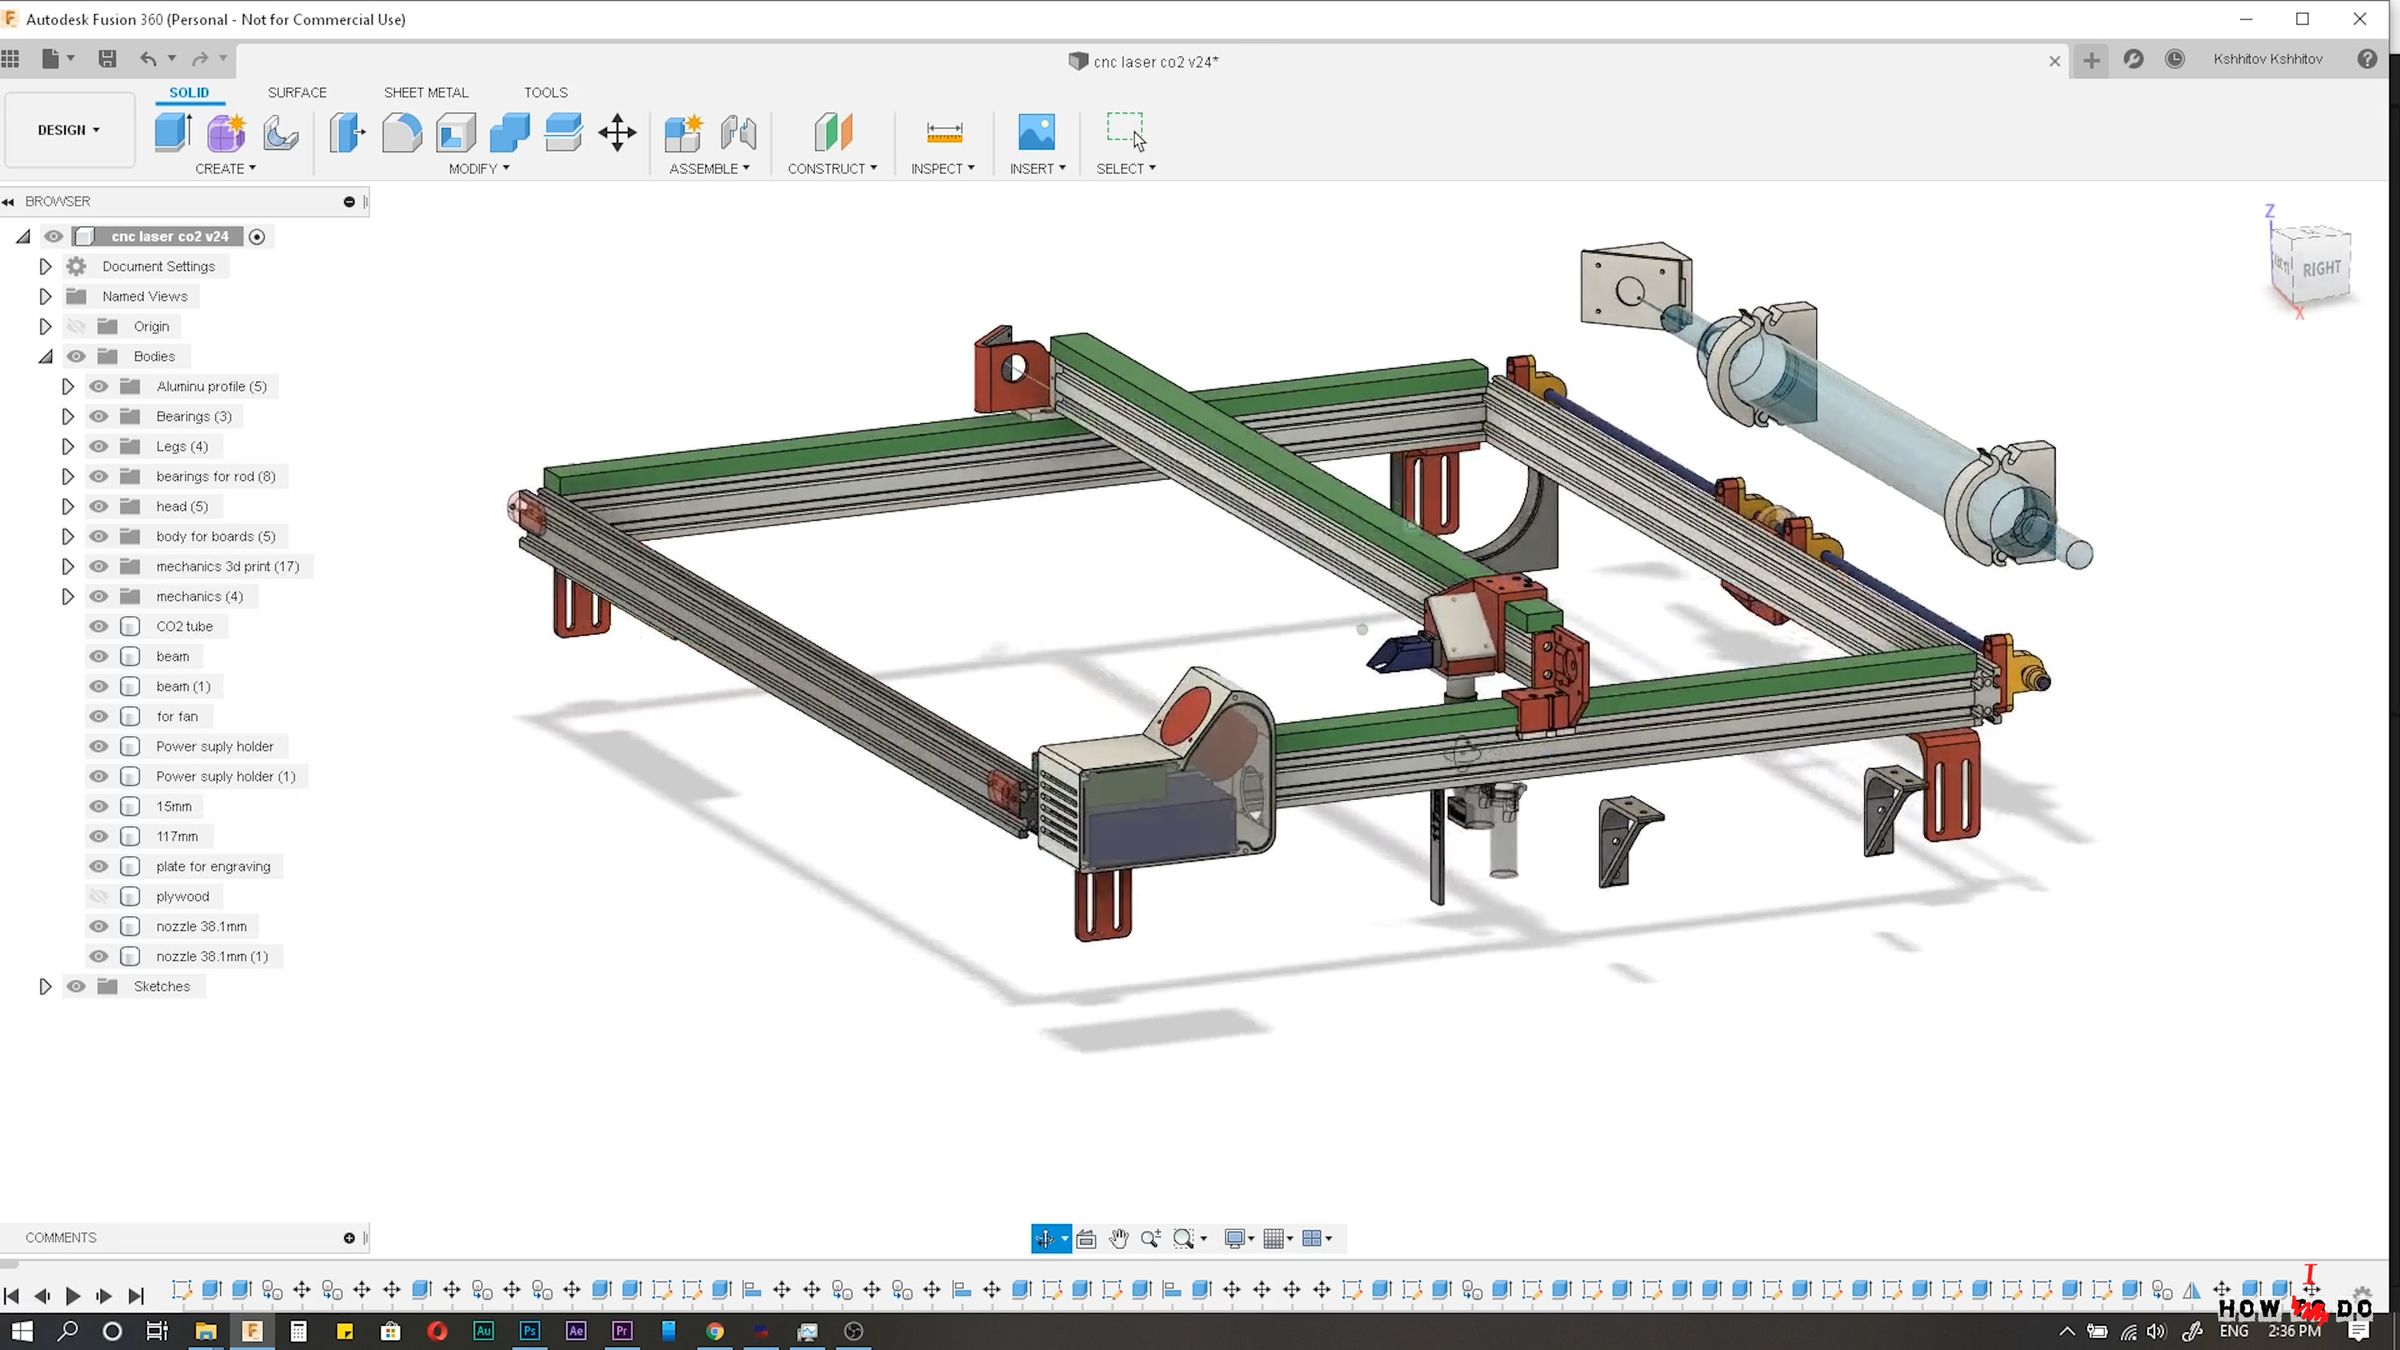Click the RIGHT face of the ViewCube

click(2320, 268)
